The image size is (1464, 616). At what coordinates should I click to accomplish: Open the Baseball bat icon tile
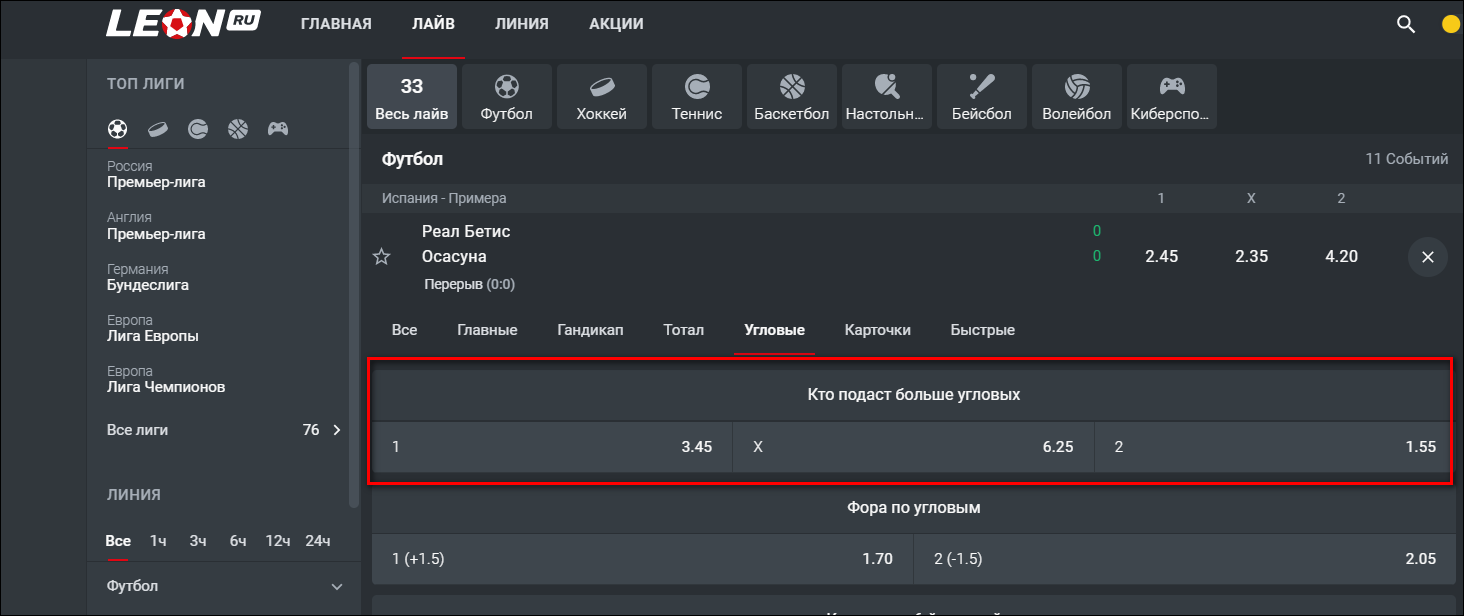982,97
